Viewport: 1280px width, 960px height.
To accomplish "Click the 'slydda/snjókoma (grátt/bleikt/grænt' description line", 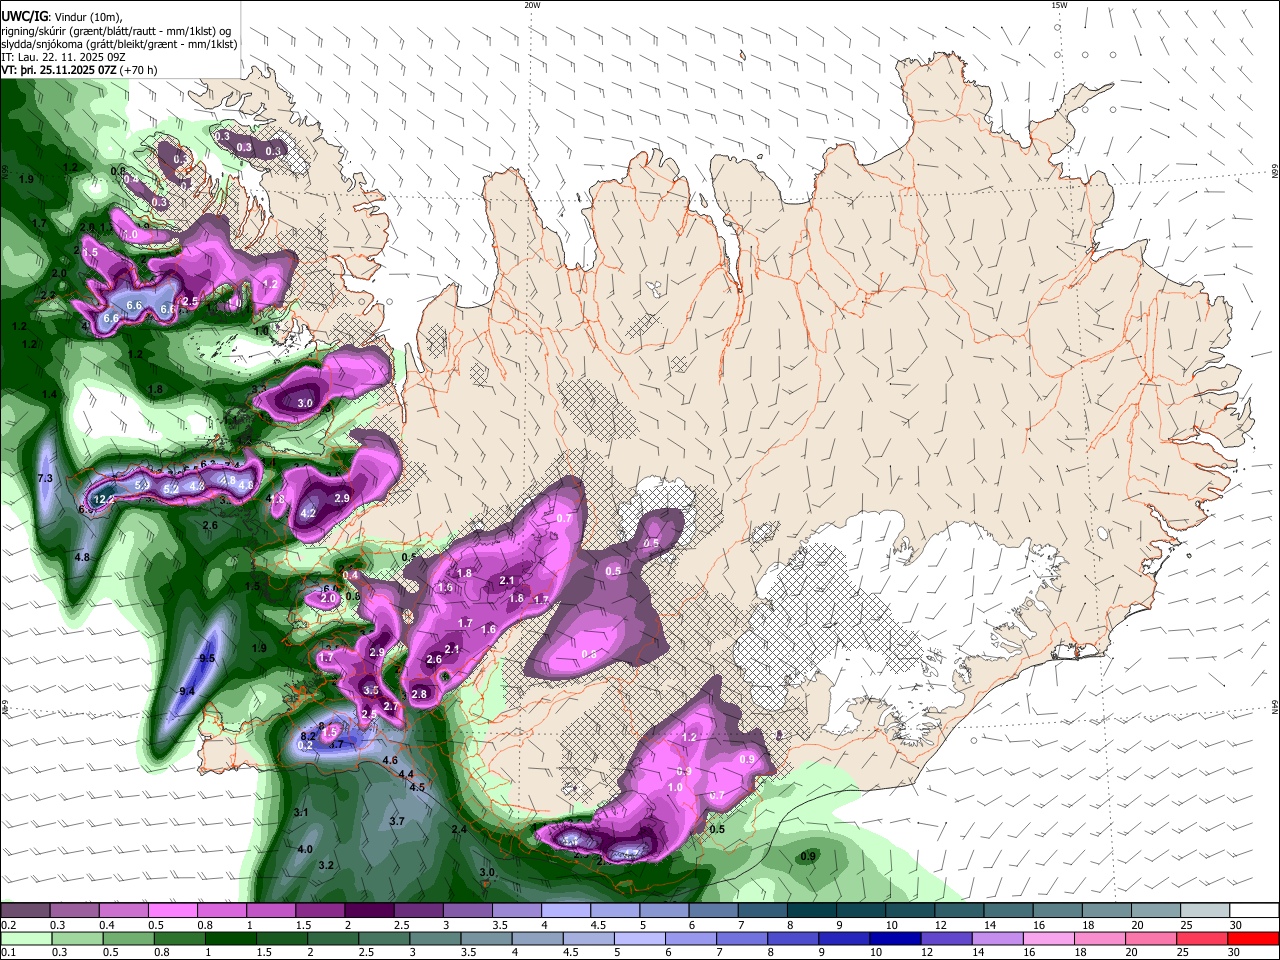I will pyautogui.click(x=119, y=44).
